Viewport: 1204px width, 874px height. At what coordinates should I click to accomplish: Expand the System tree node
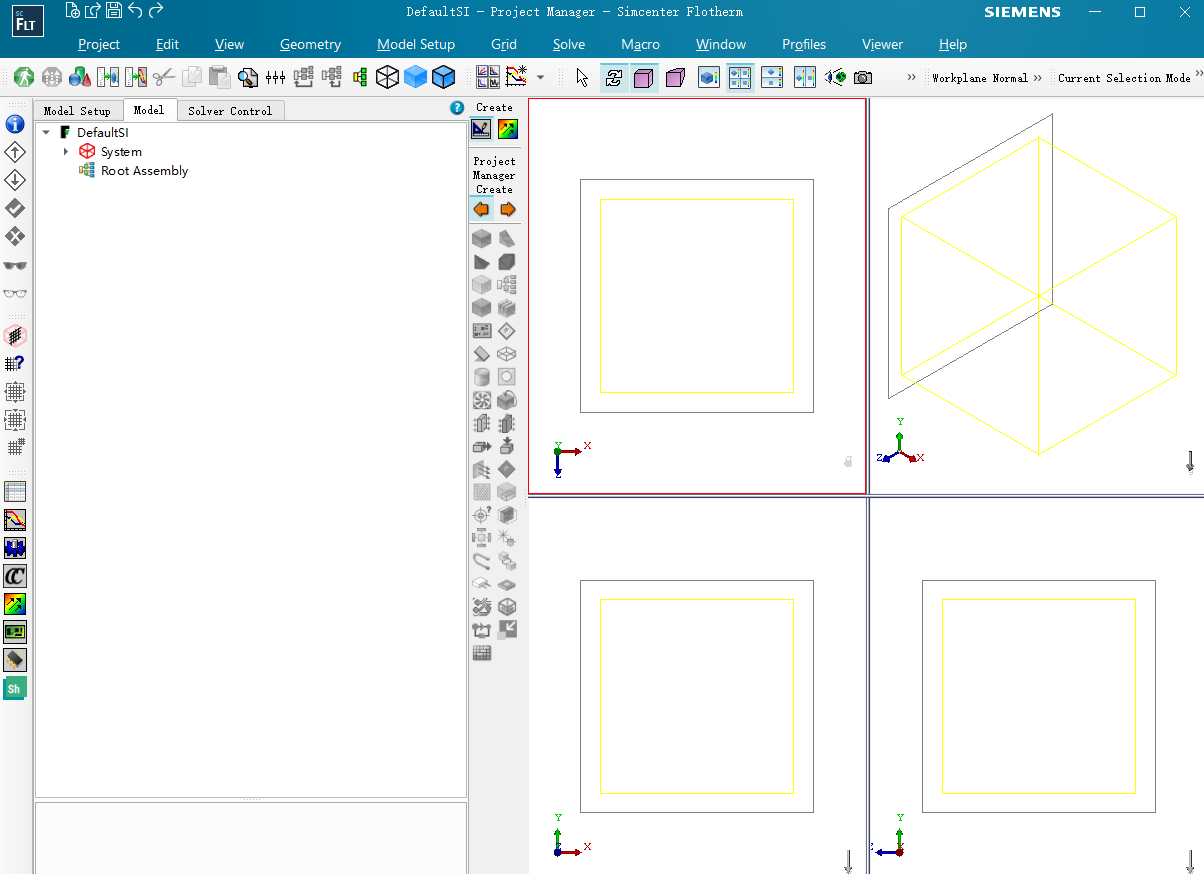(66, 152)
